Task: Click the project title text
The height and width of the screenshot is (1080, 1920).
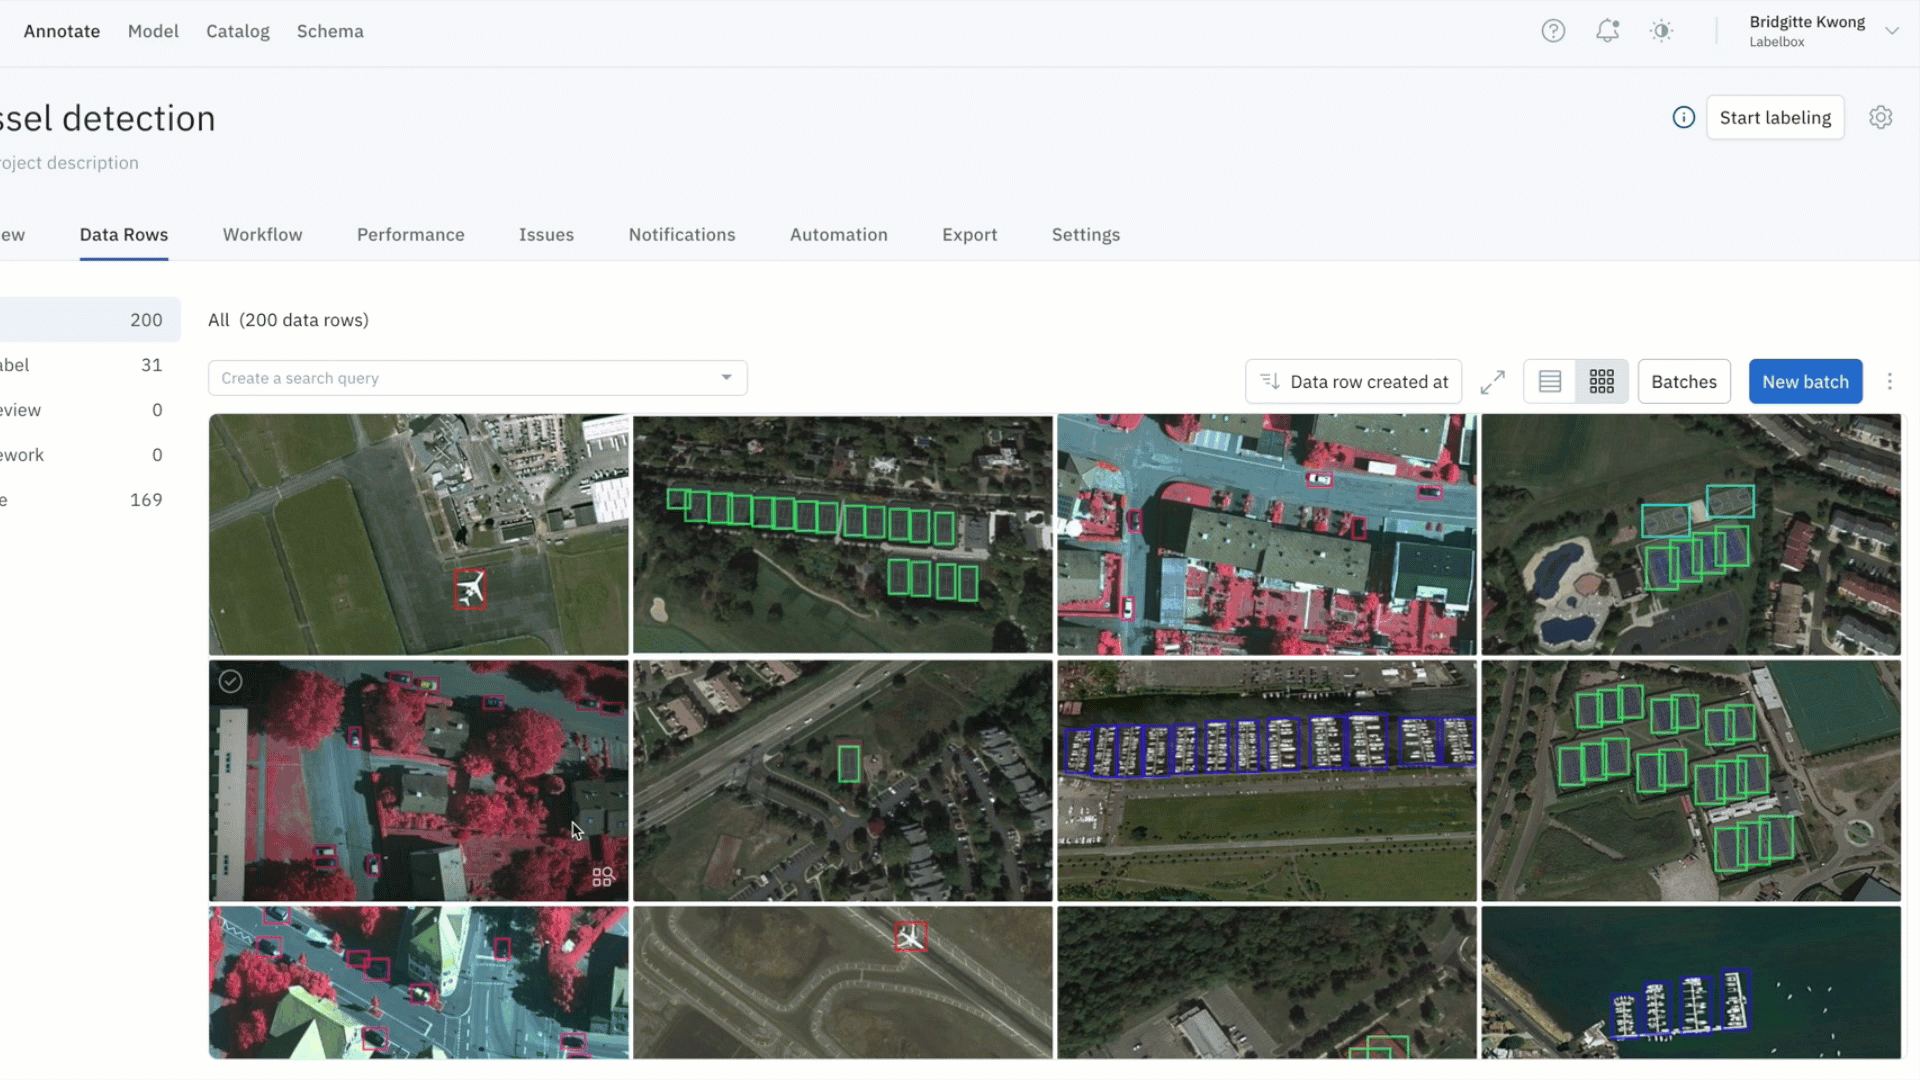Action: 107,119
